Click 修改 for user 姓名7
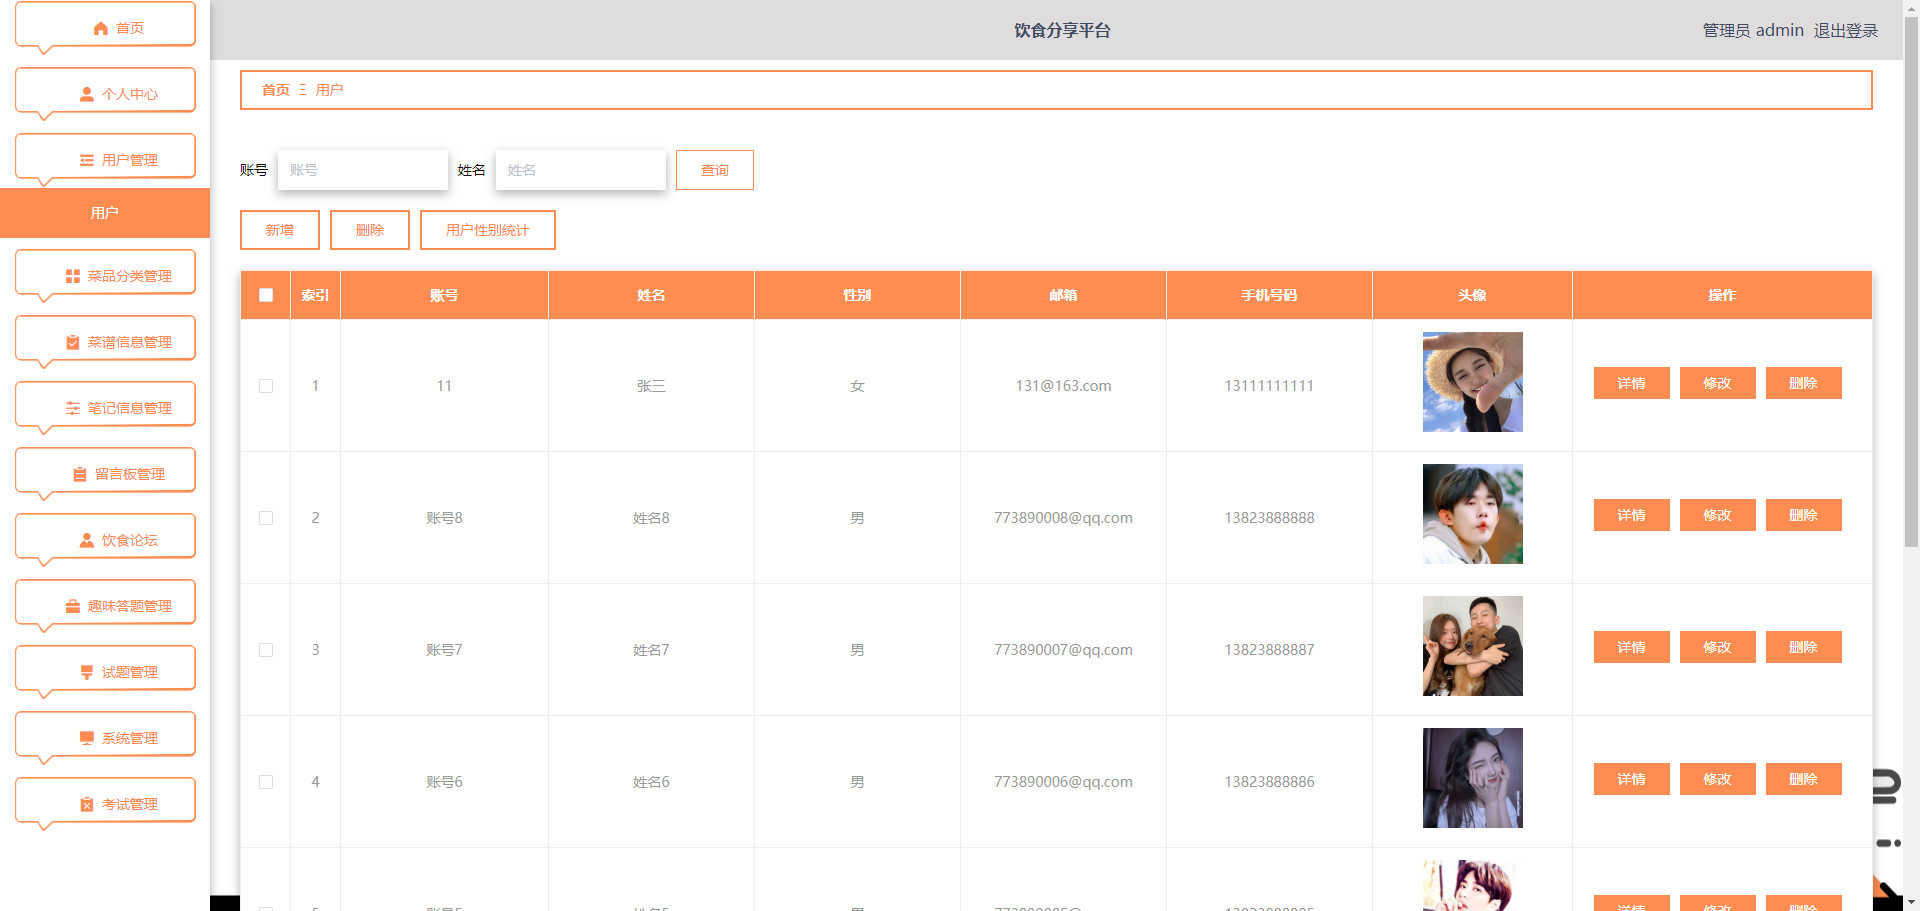Image resolution: width=1920 pixels, height=911 pixels. click(x=1718, y=647)
